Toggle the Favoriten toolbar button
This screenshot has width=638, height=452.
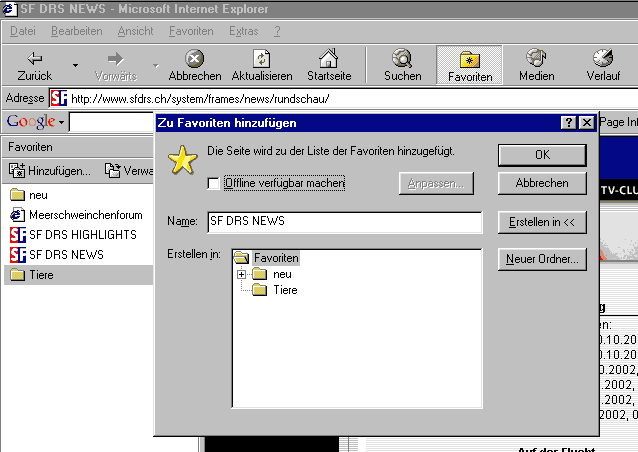point(469,58)
